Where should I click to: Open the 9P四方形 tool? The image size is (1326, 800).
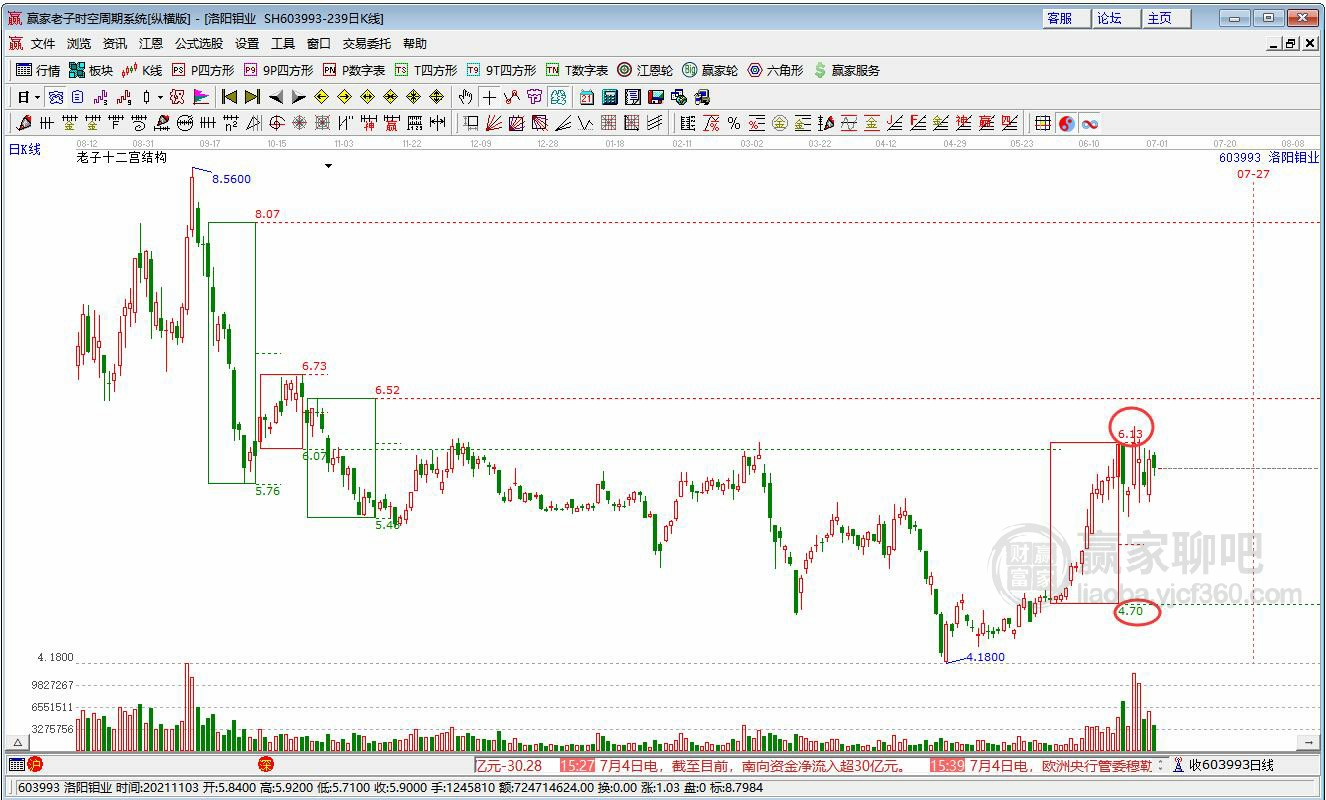click(x=278, y=70)
